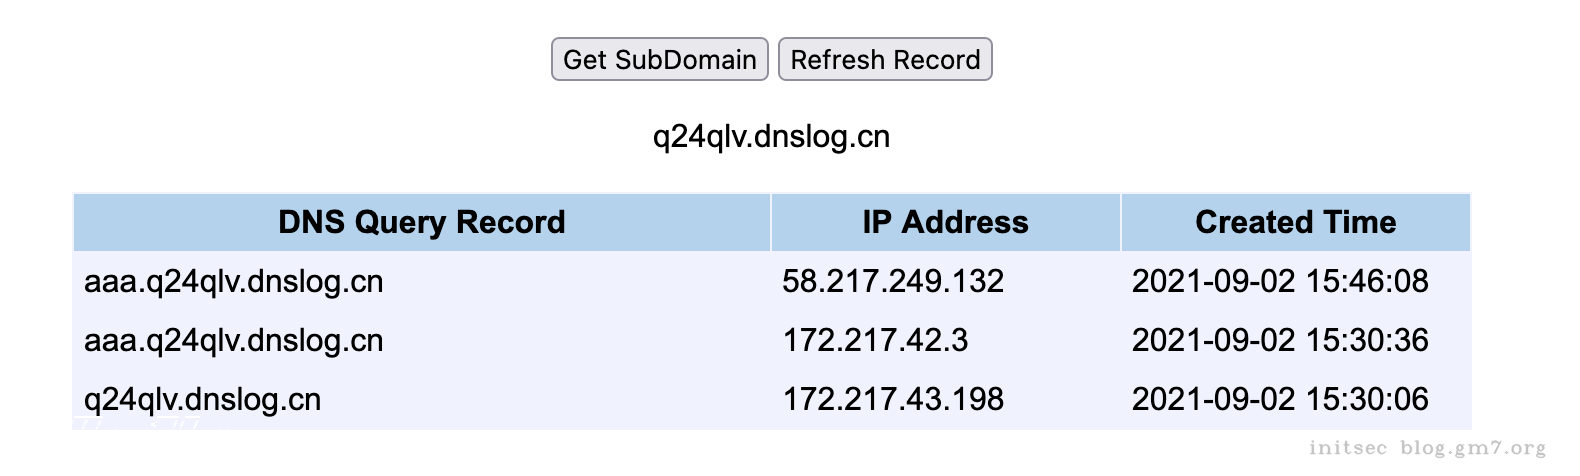Select the q24qlv.dnslog.cn record in last row

tap(202, 399)
